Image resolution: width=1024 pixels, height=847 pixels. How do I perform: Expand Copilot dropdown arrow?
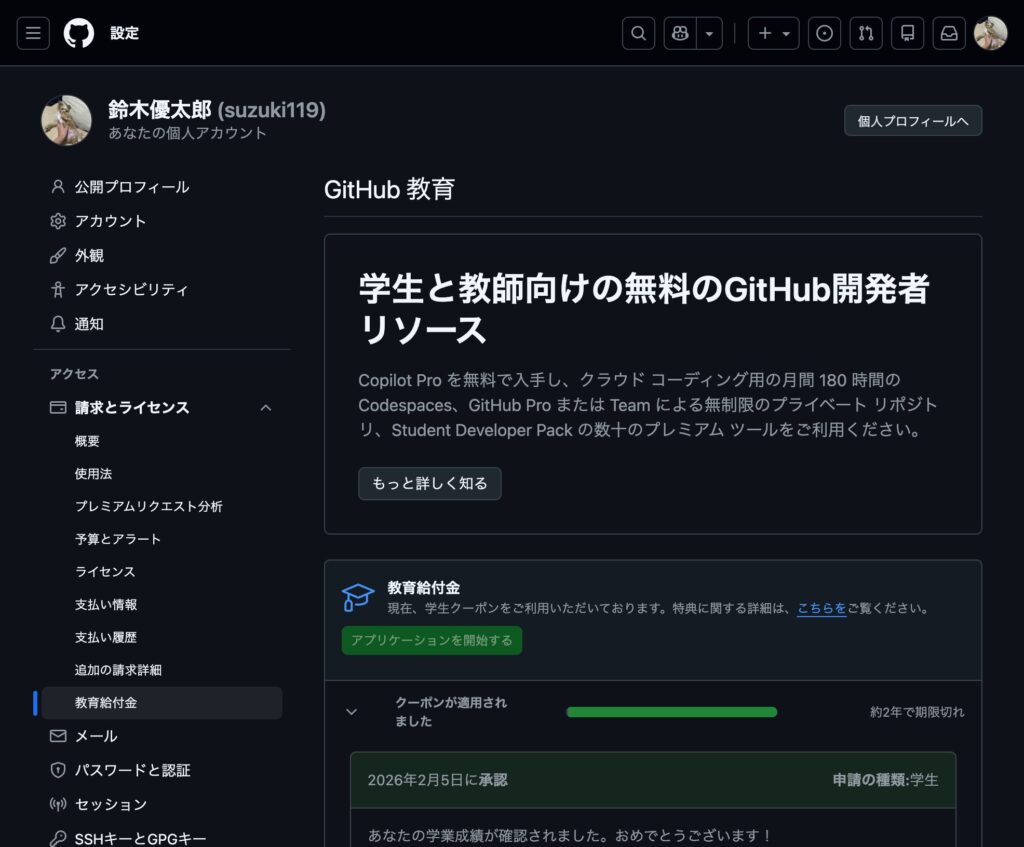(x=709, y=33)
